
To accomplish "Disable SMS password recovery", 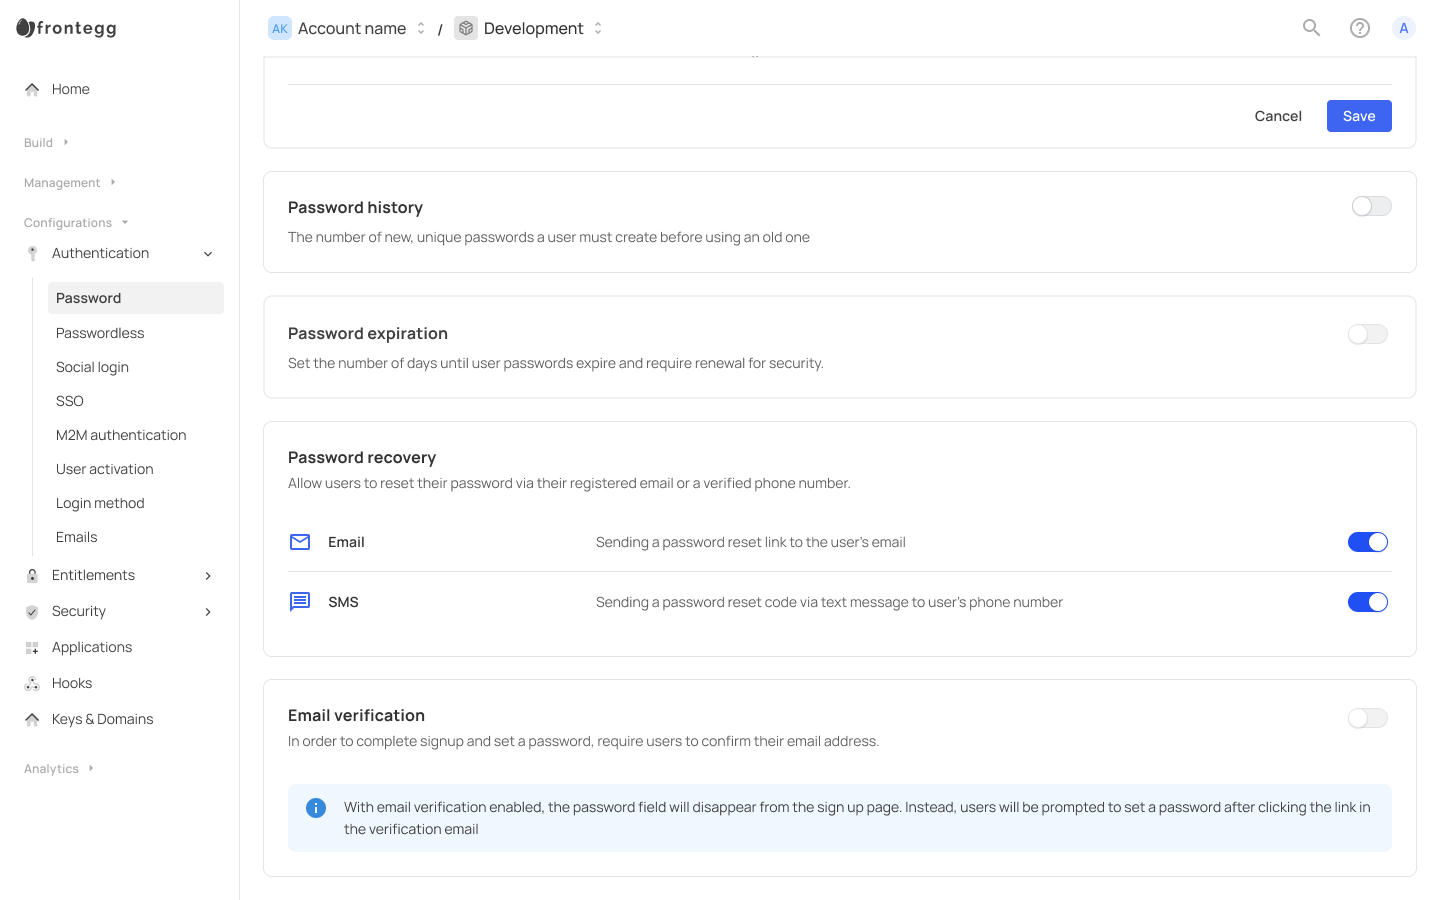I will (1368, 601).
